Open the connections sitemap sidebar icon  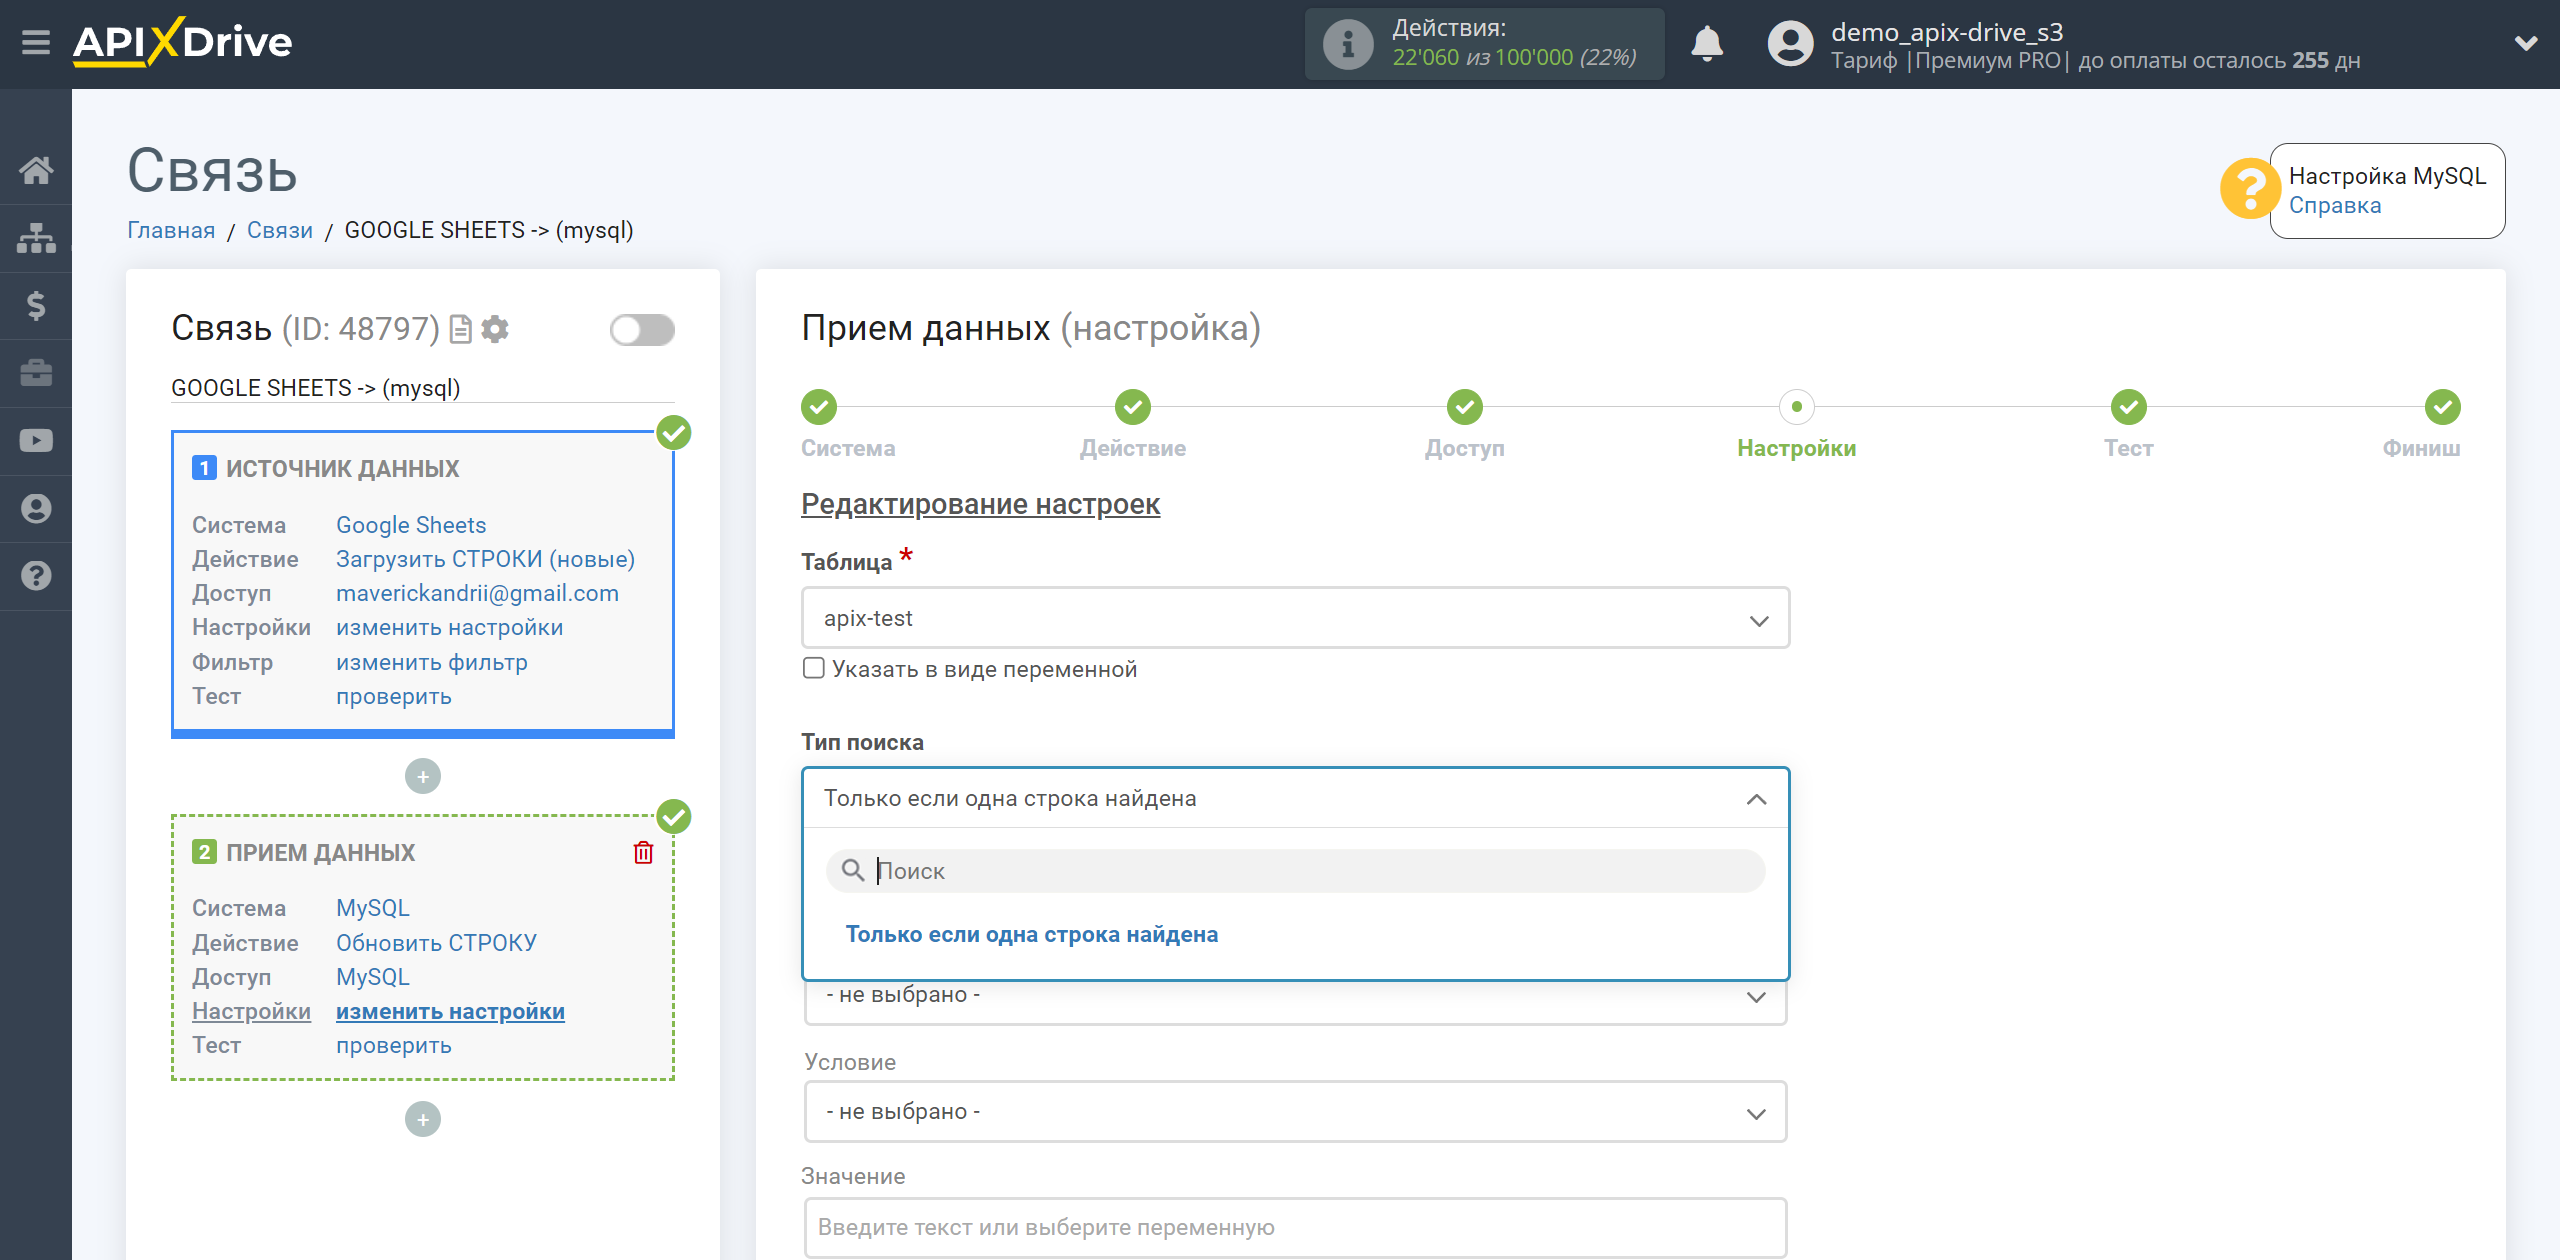[36, 238]
